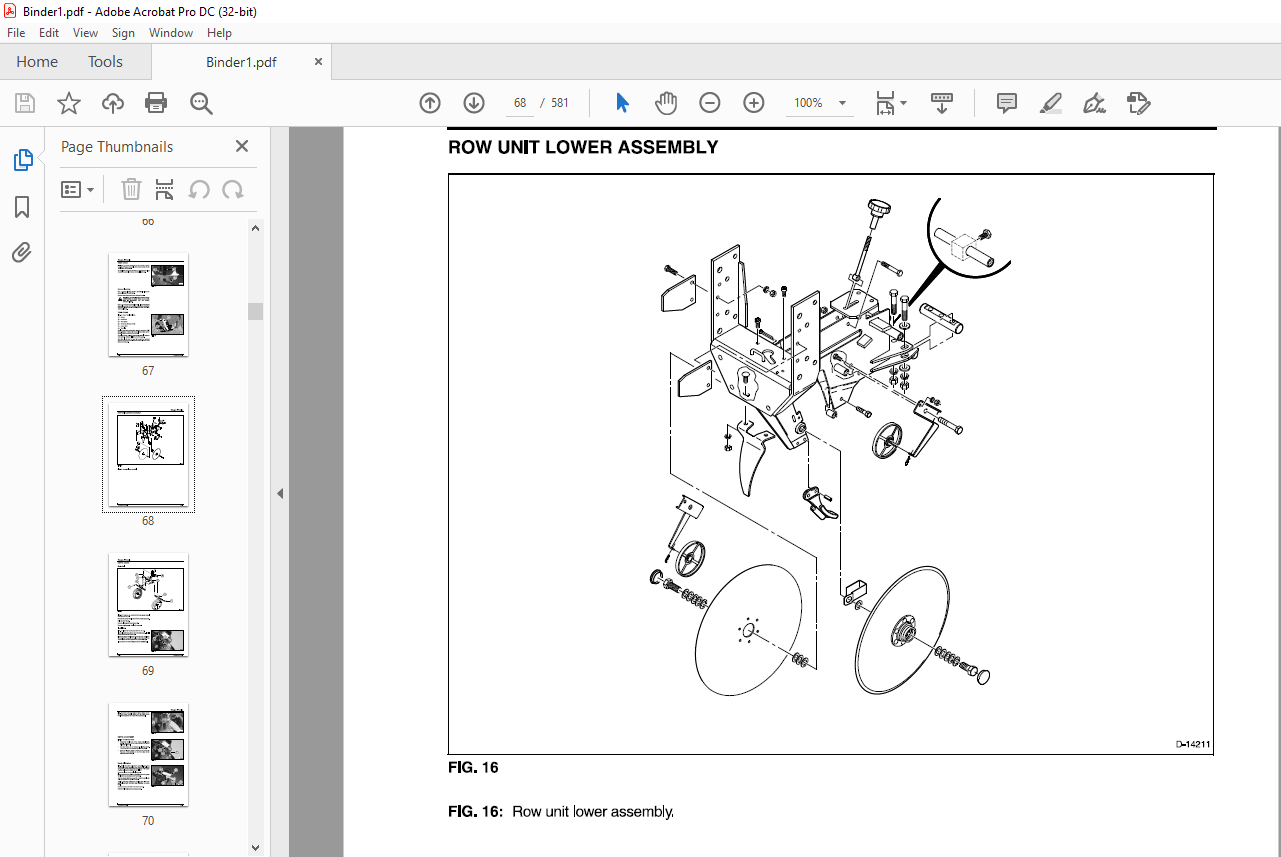Switch to the Home tab

point(37,62)
